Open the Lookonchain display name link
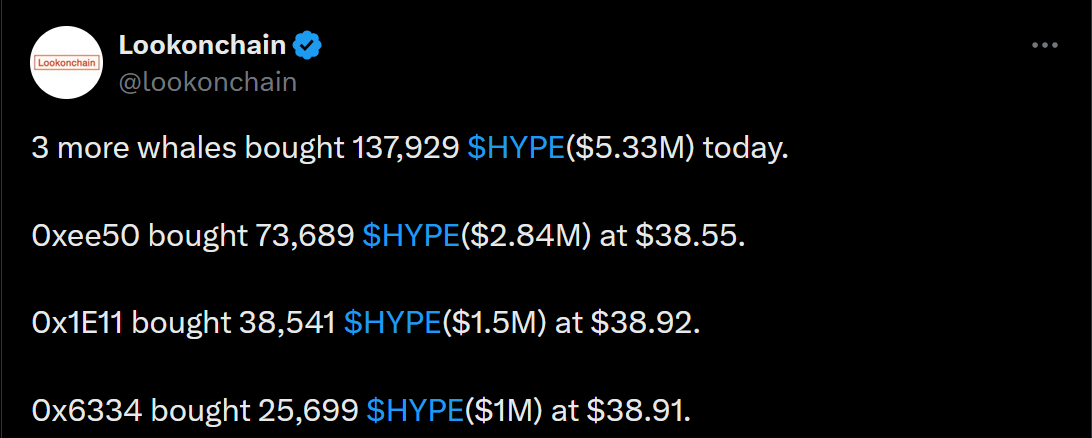Viewport: 1092px width, 438px height. coord(203,46)
